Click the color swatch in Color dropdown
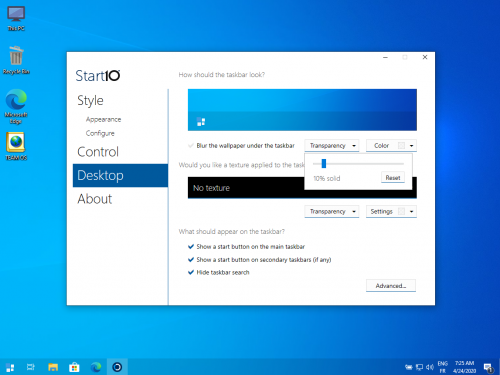 point(402,146)
